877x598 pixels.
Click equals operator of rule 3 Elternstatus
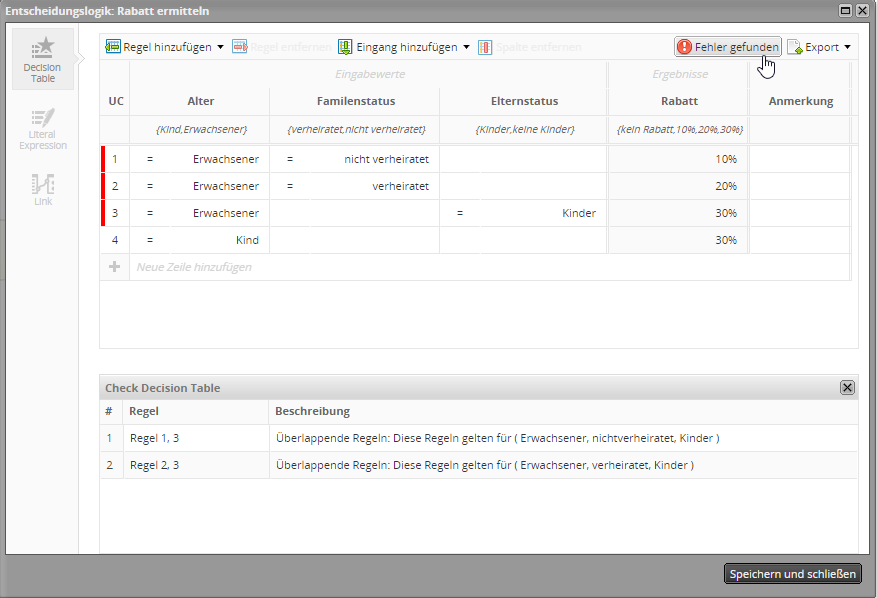[x=460, y=213]
